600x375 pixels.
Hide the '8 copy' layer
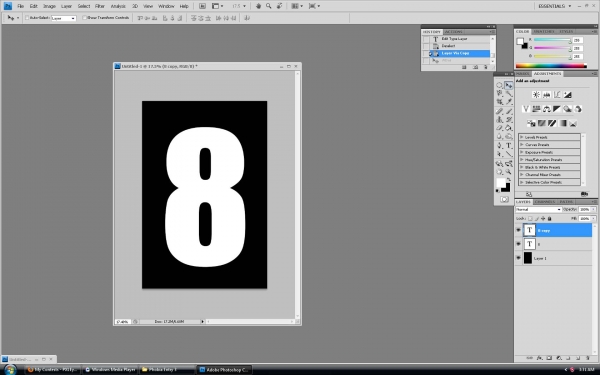tap(518, 230)
